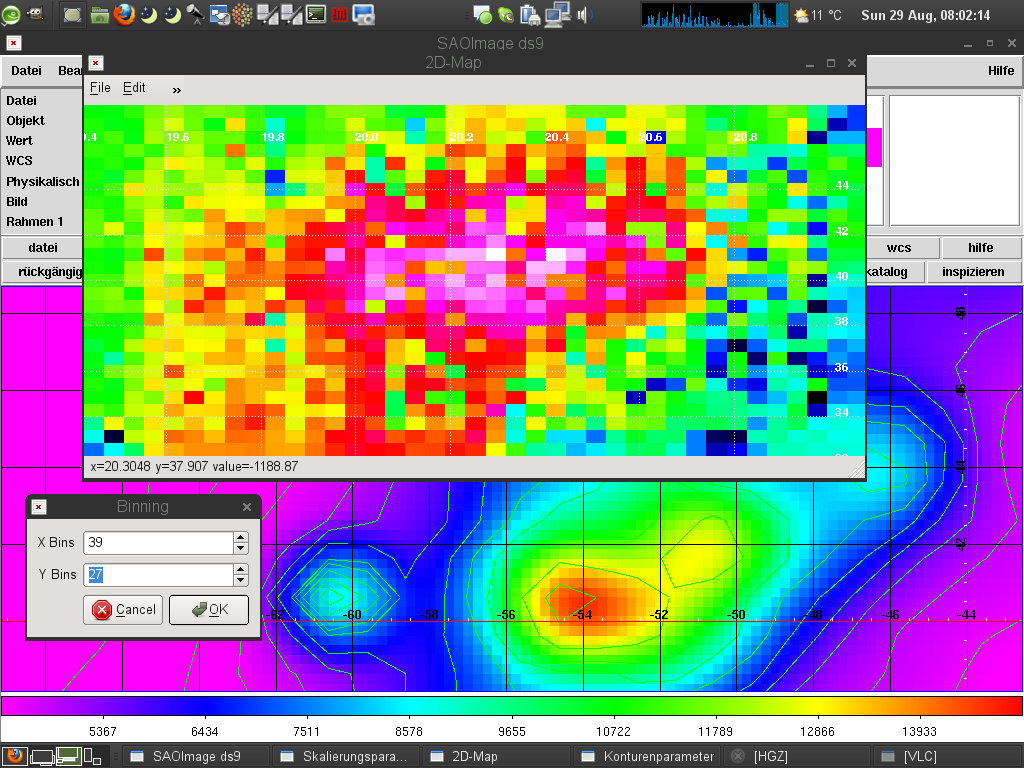Launch Firefox from the top panel

pos(124,14)
